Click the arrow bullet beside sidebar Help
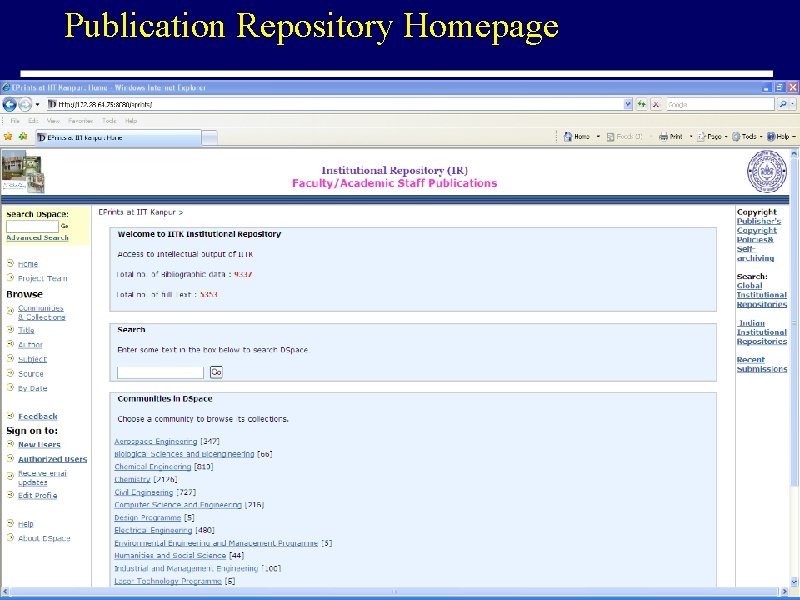The width and height of the screenshot is (800, 600). point(10,523)
